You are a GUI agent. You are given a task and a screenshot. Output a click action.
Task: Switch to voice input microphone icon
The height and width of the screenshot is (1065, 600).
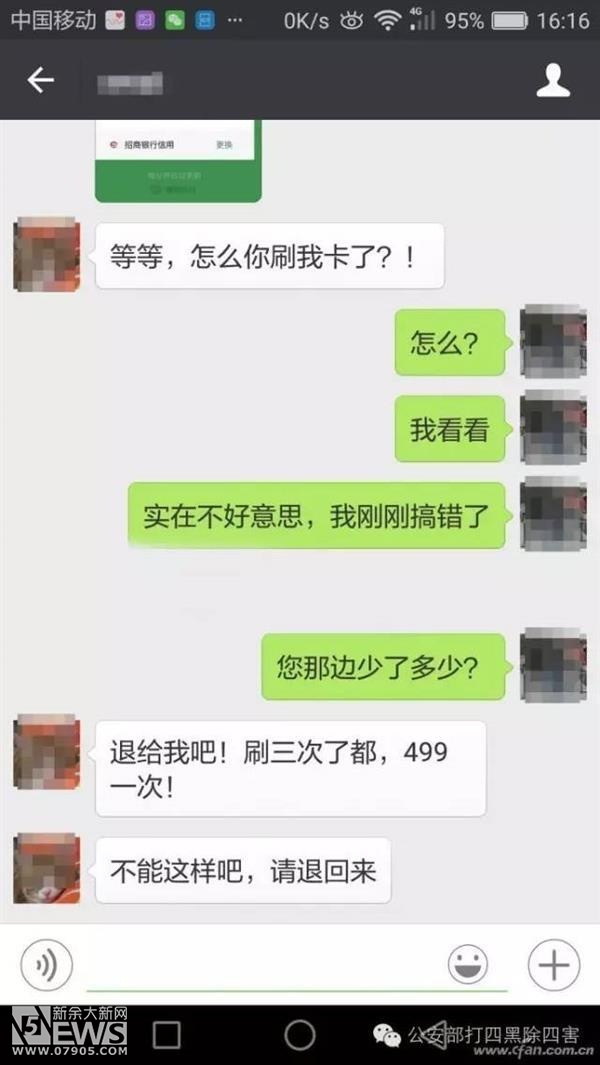[x=46, y=964]
